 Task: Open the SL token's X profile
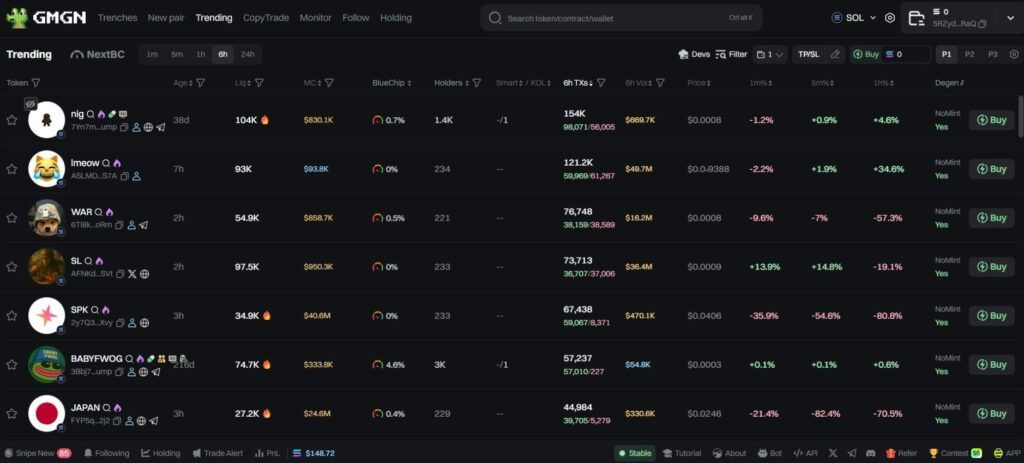pos(132,274)
